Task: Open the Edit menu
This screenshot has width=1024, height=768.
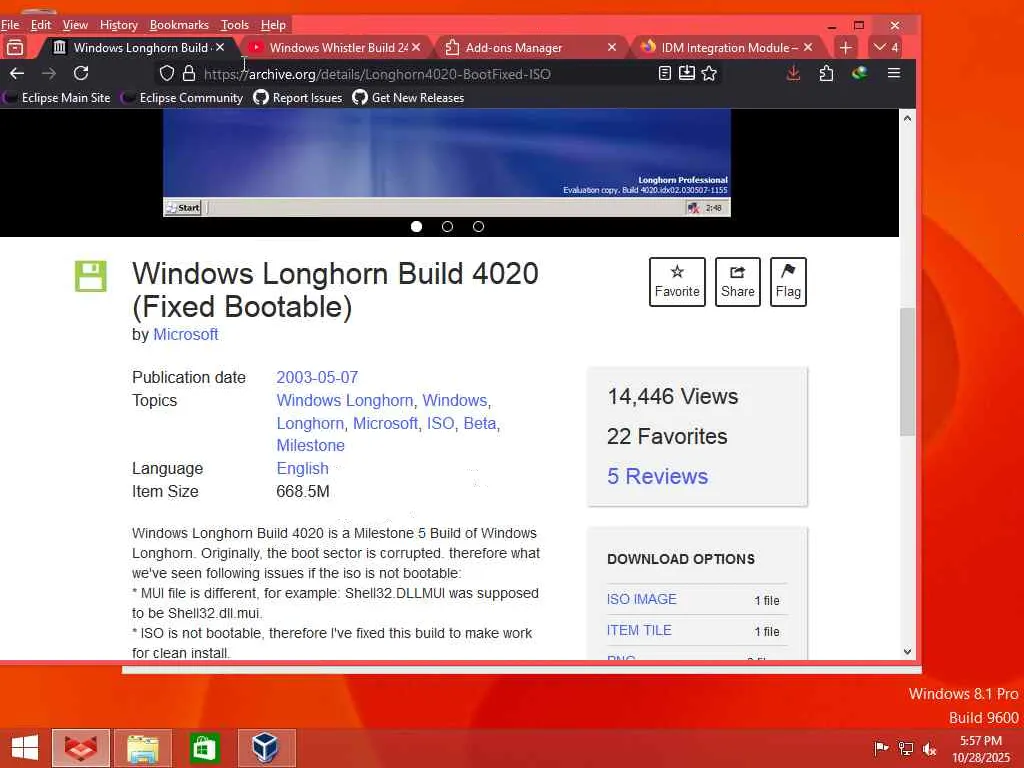Action: (x=40, y=25)
